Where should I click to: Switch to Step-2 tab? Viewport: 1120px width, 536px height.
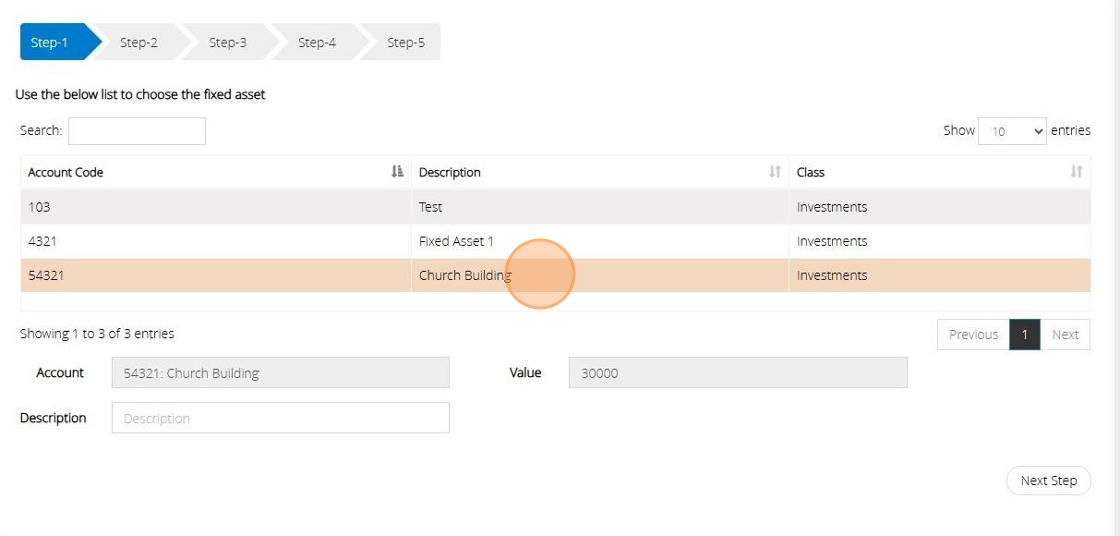(139, 42)
